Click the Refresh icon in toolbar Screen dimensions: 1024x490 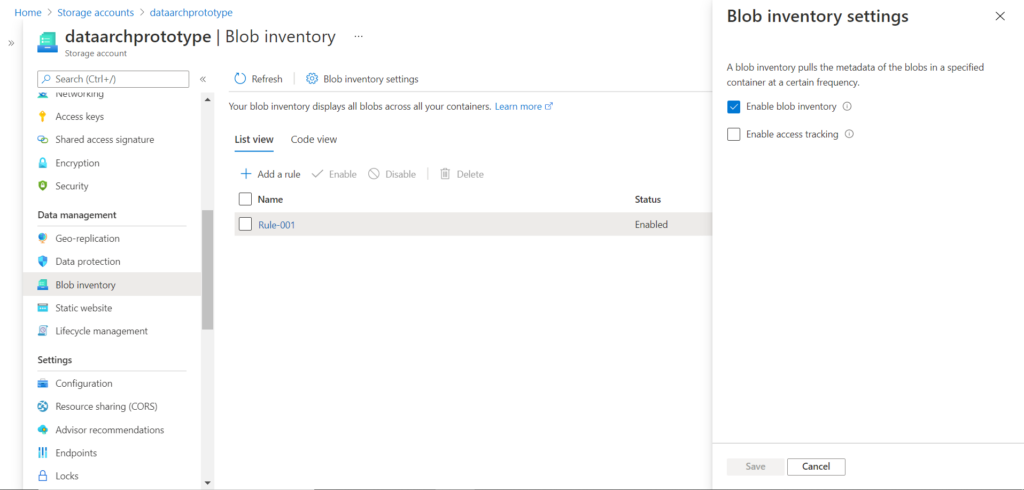click(240, 78)
